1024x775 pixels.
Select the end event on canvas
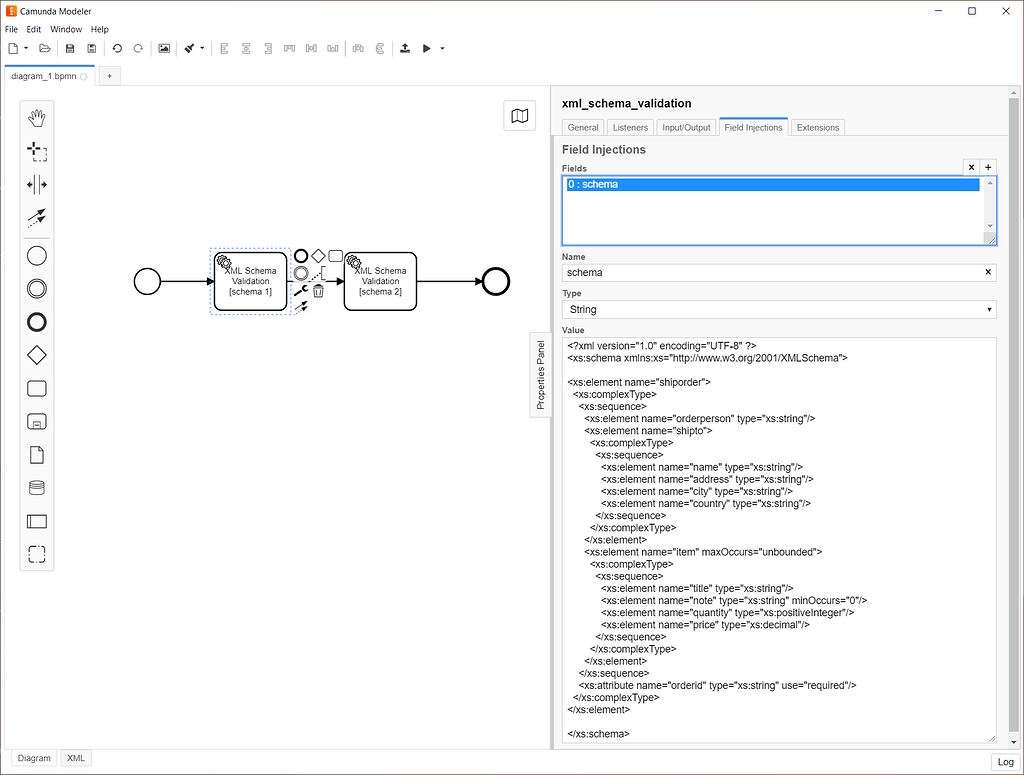(x=496, y=282)
